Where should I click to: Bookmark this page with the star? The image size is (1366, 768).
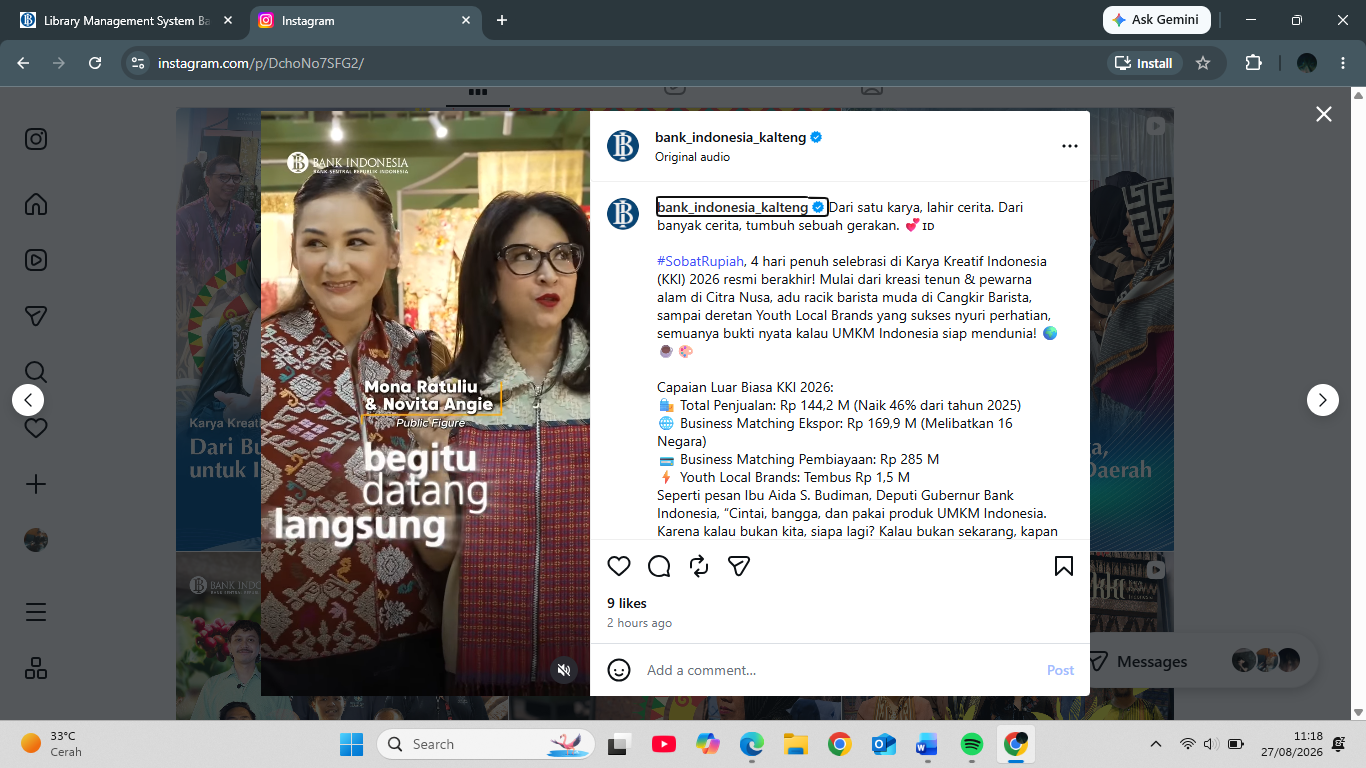[1203, 63]
